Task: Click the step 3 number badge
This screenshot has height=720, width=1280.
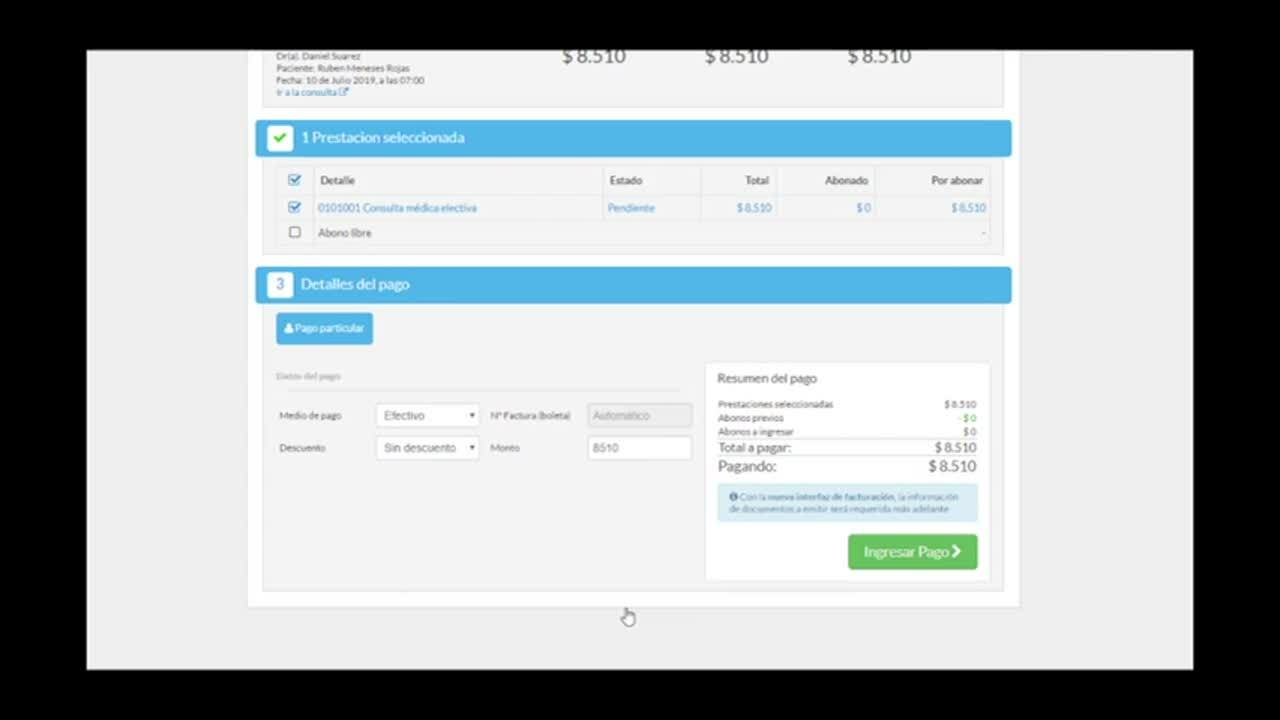Action: tap(279, 285)
